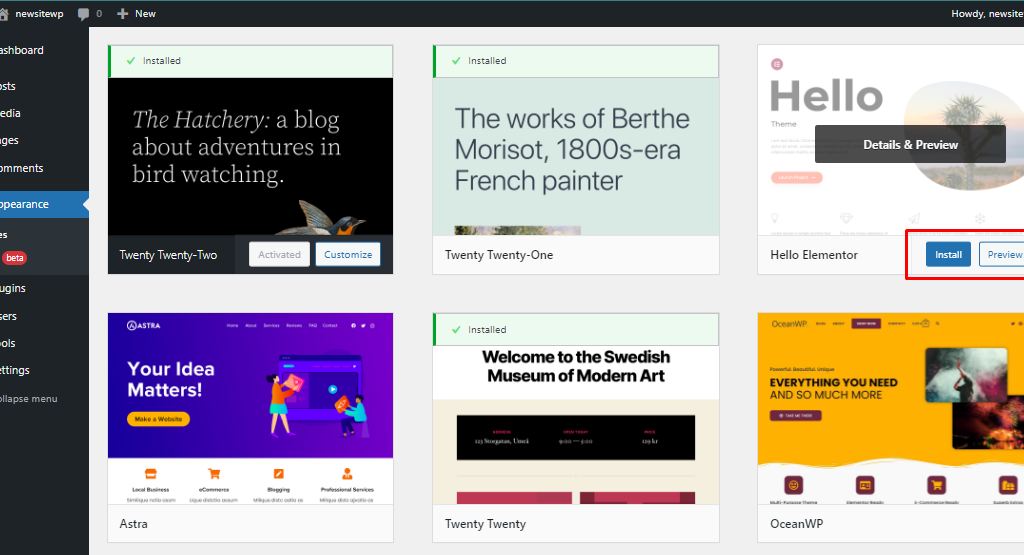Viewport: 1024px width, 555px height.
Task: Open the Twenty Twenty-One theme screenshot
Action: (x=575, y=157)
